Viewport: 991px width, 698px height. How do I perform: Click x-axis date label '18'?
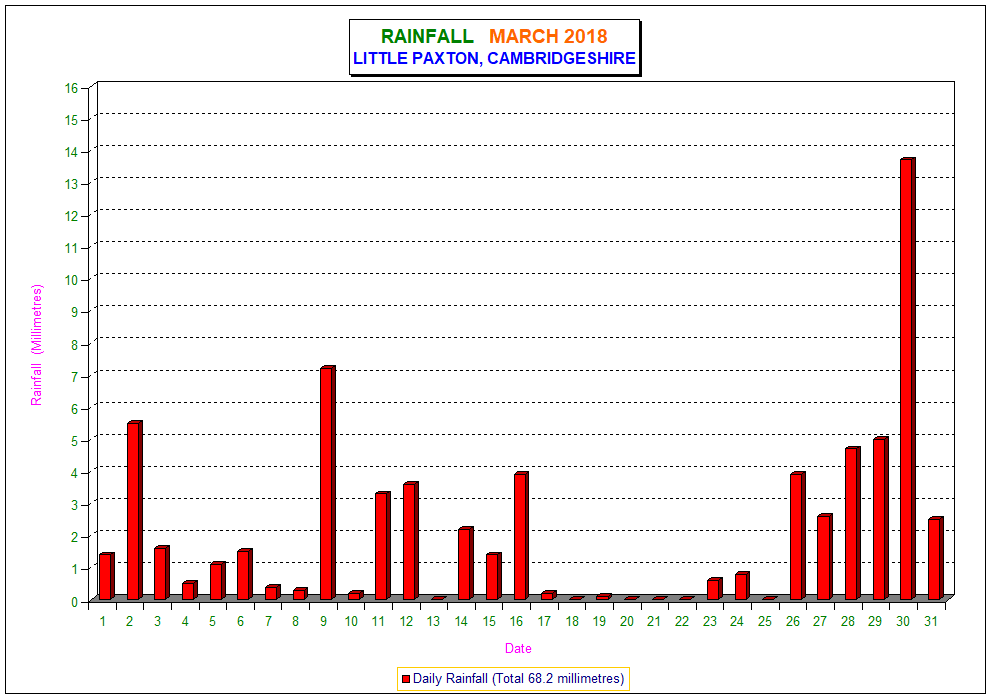click(572, 621)
